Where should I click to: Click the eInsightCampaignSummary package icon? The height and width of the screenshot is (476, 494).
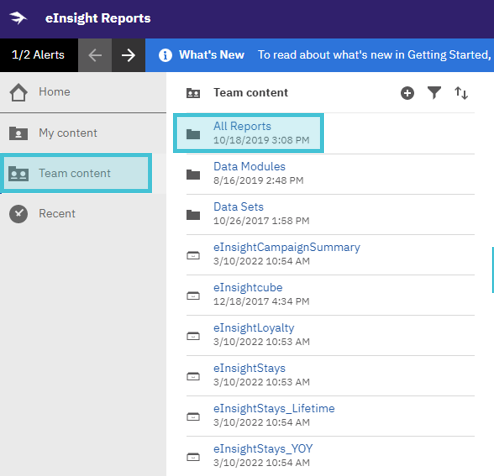point(193,256)
